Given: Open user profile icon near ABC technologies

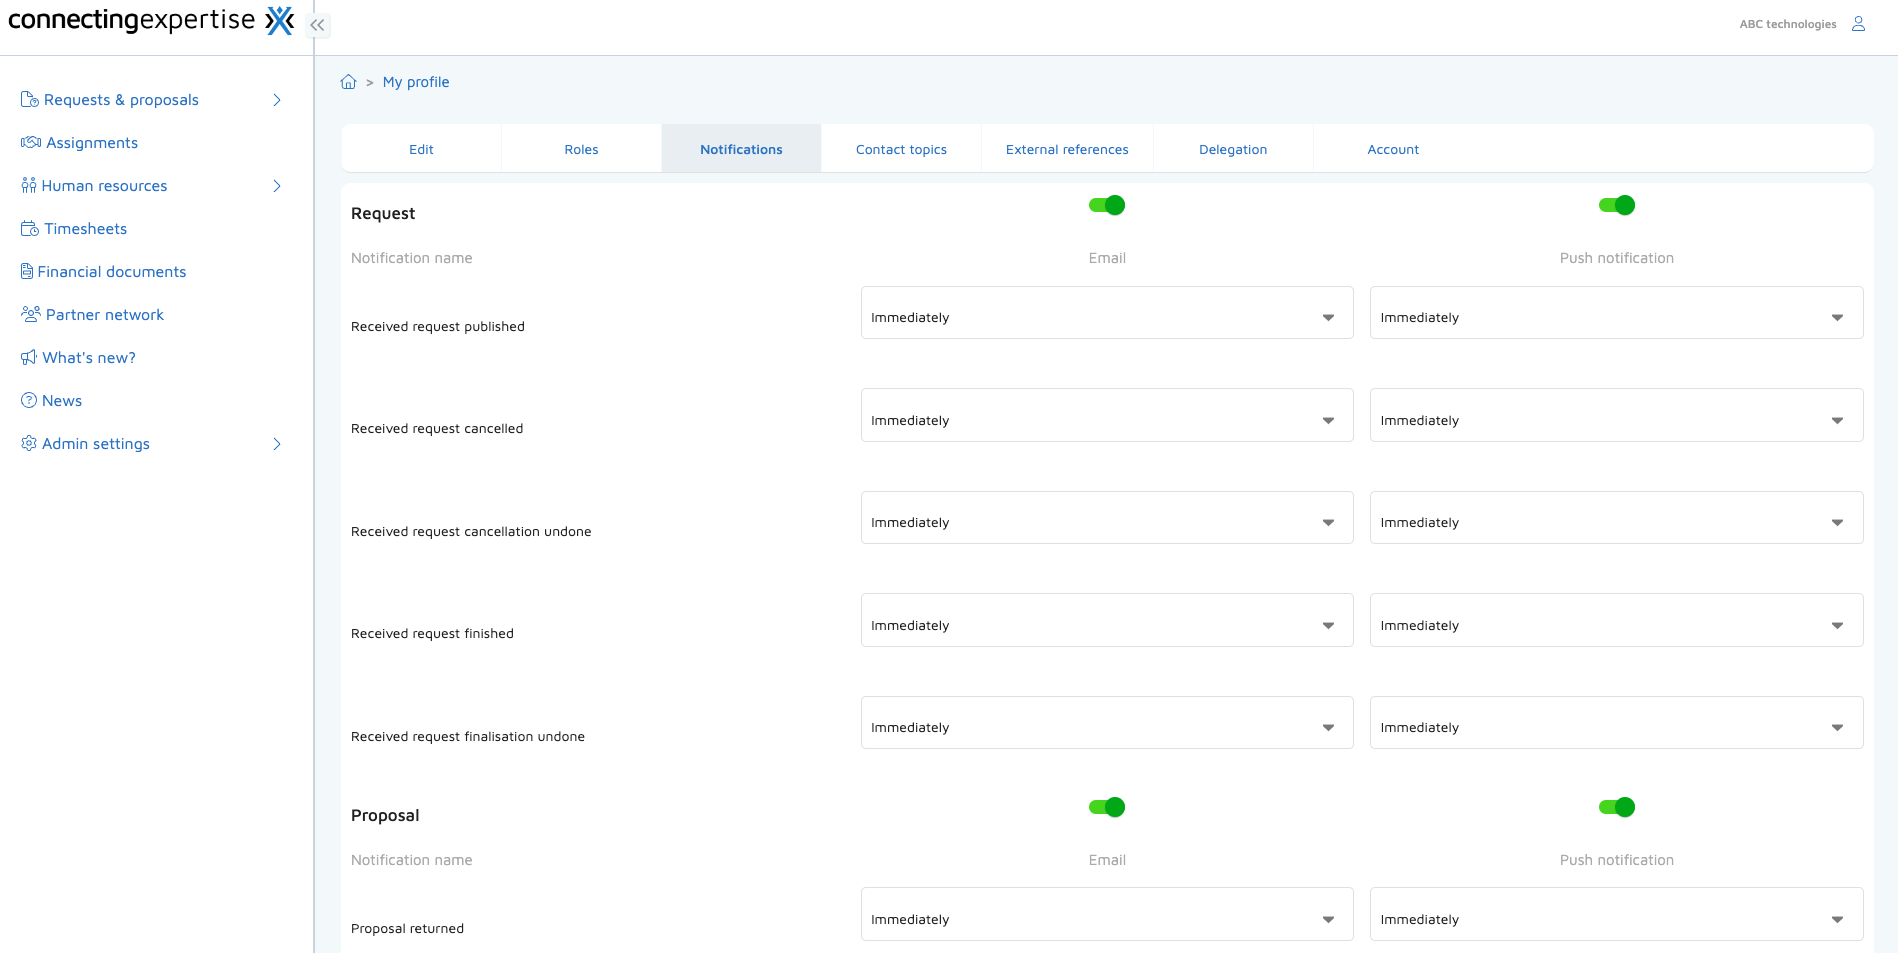Looking at the screenshot, I should [1858, 24].
